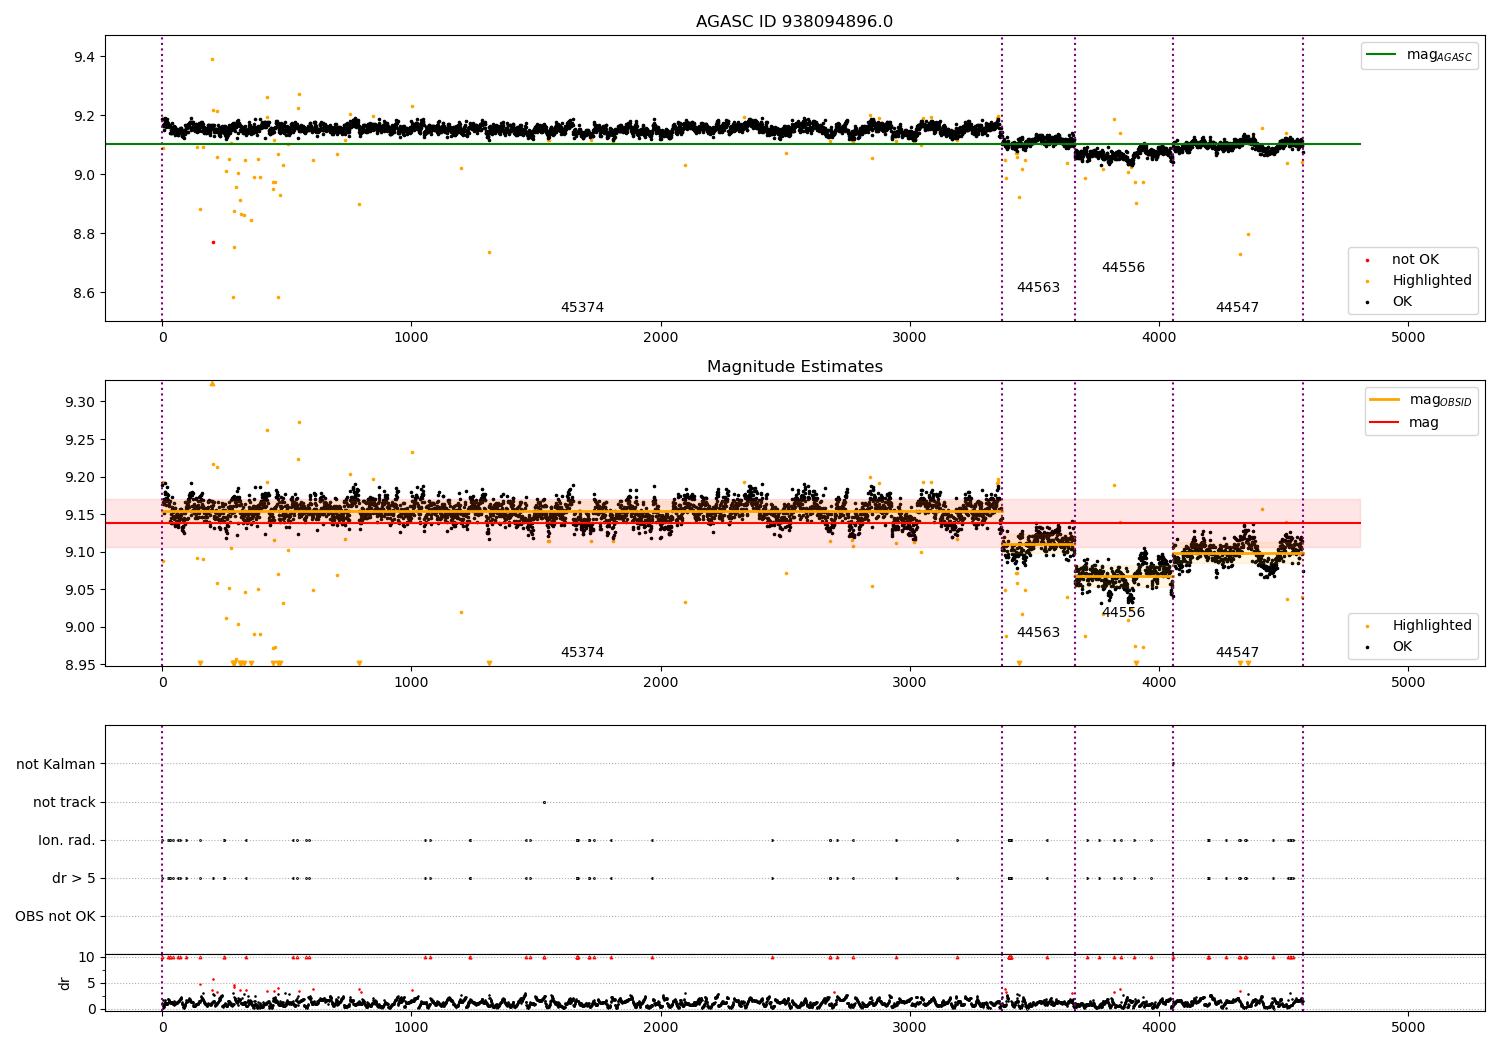
Task: Click obsid label 45374 in the AGASC ID plot
Action: coord(582,308)
